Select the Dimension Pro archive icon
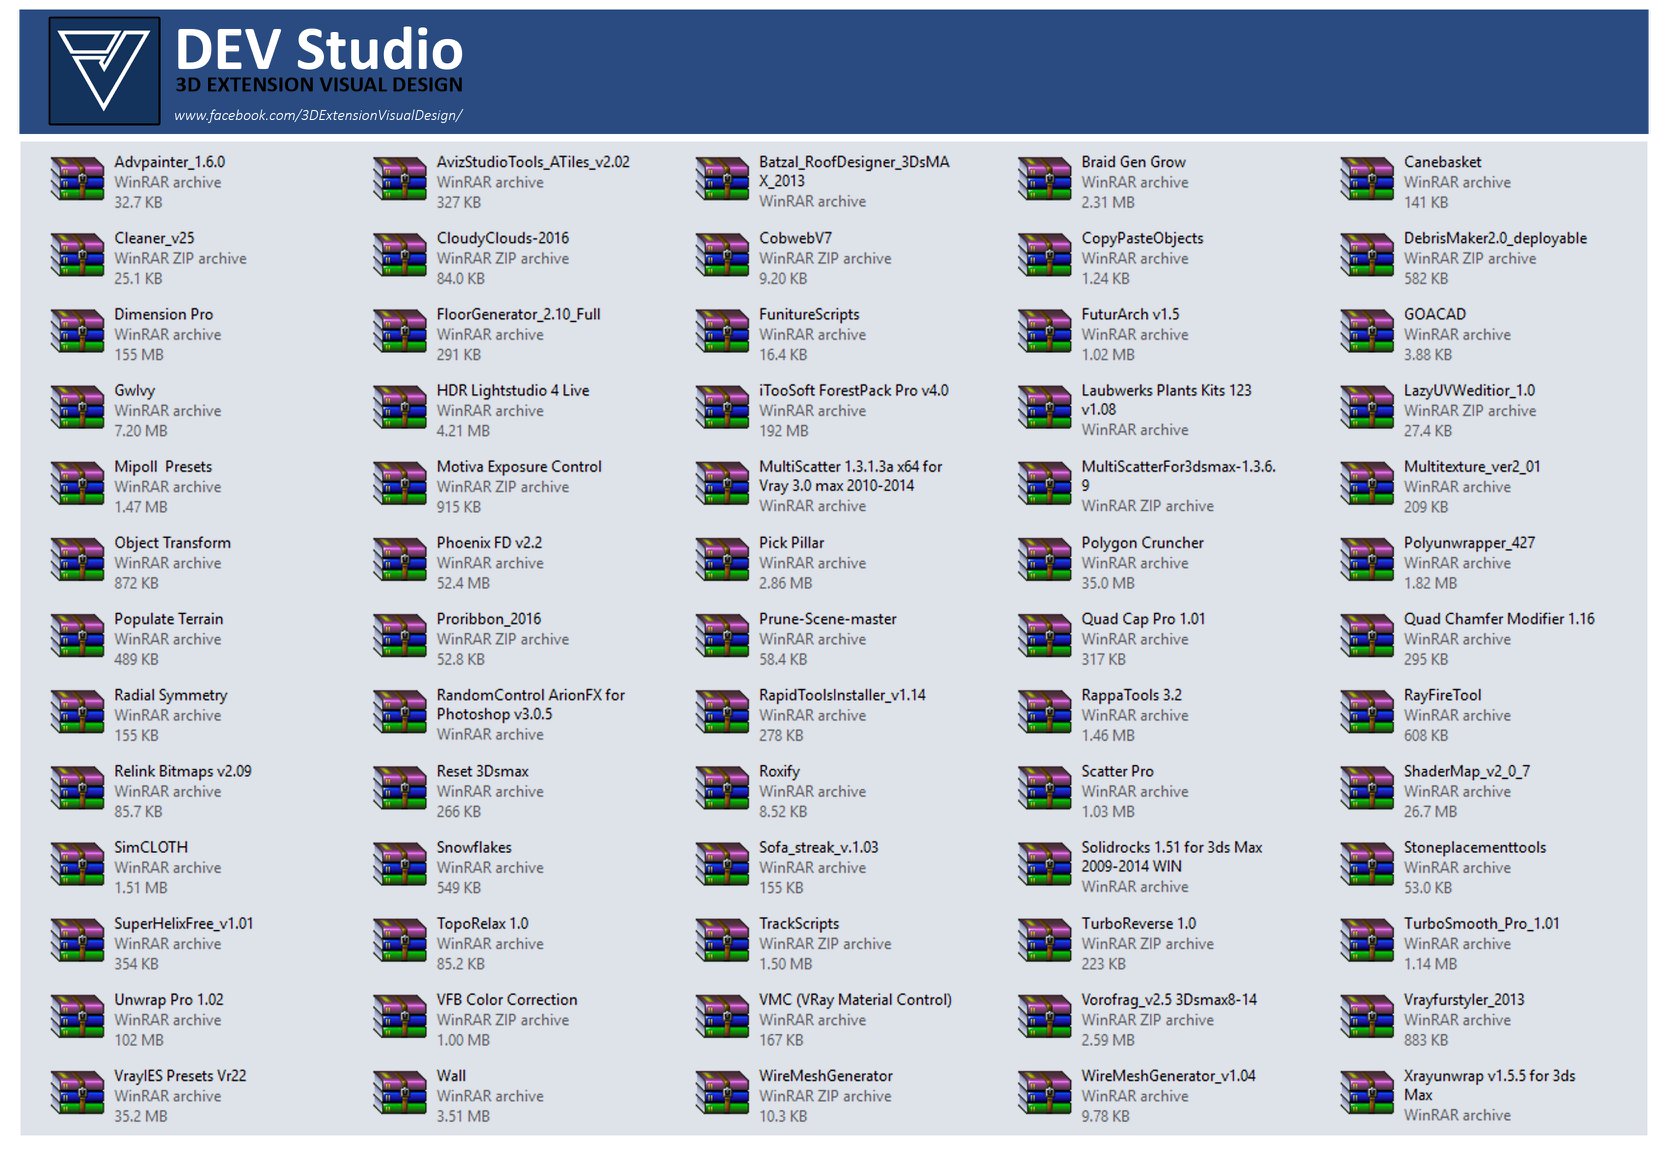This screenshot has height=1156, width=1668. (x=77, y=332)
